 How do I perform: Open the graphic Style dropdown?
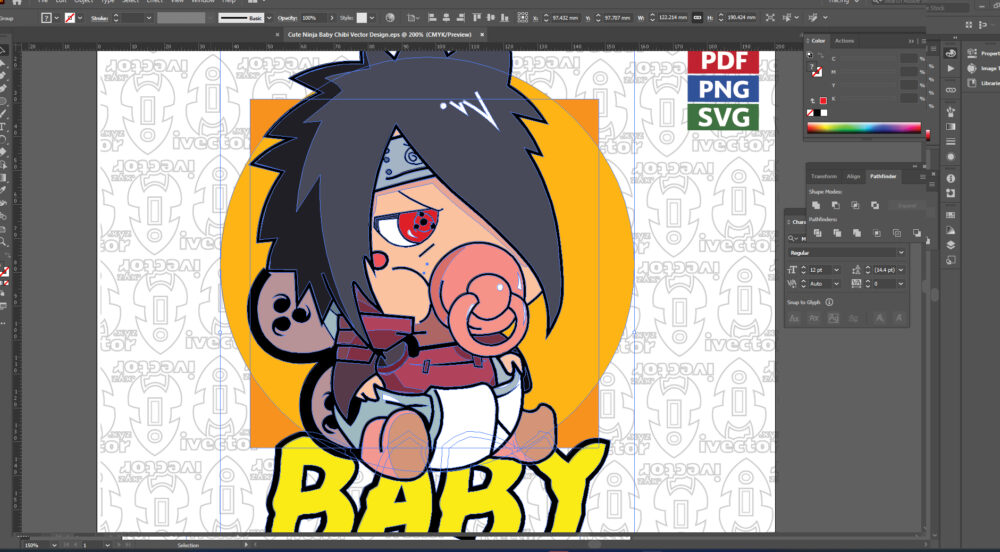[x=372, y=18]
